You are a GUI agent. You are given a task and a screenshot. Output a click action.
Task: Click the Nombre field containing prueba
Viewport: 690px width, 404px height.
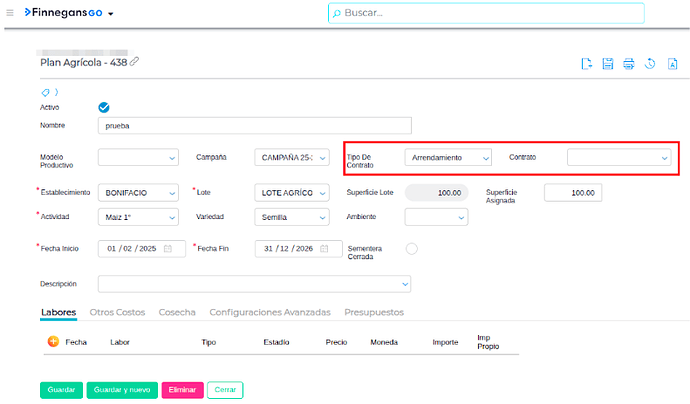[255, 126]
